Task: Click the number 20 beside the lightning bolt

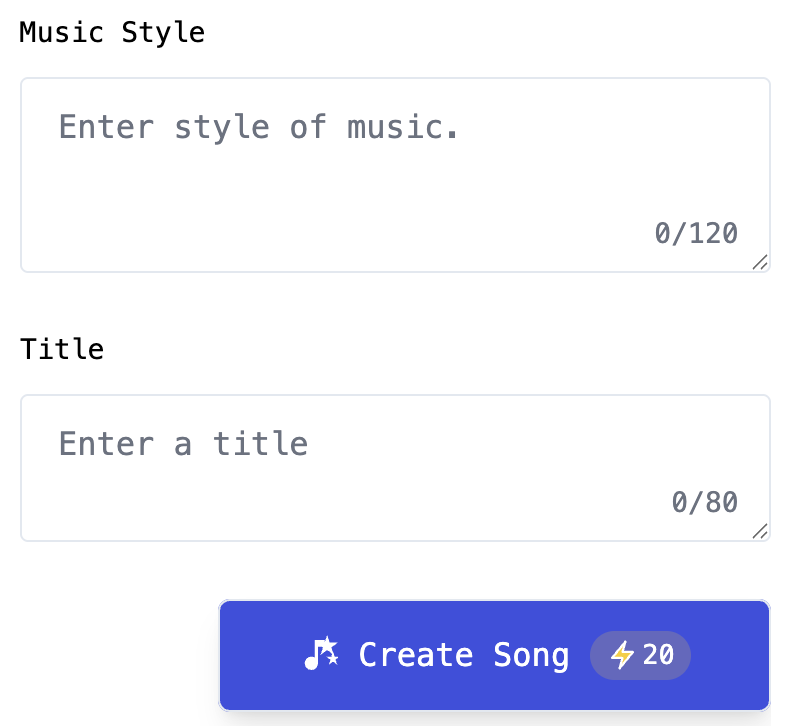Action: point(658,656)
